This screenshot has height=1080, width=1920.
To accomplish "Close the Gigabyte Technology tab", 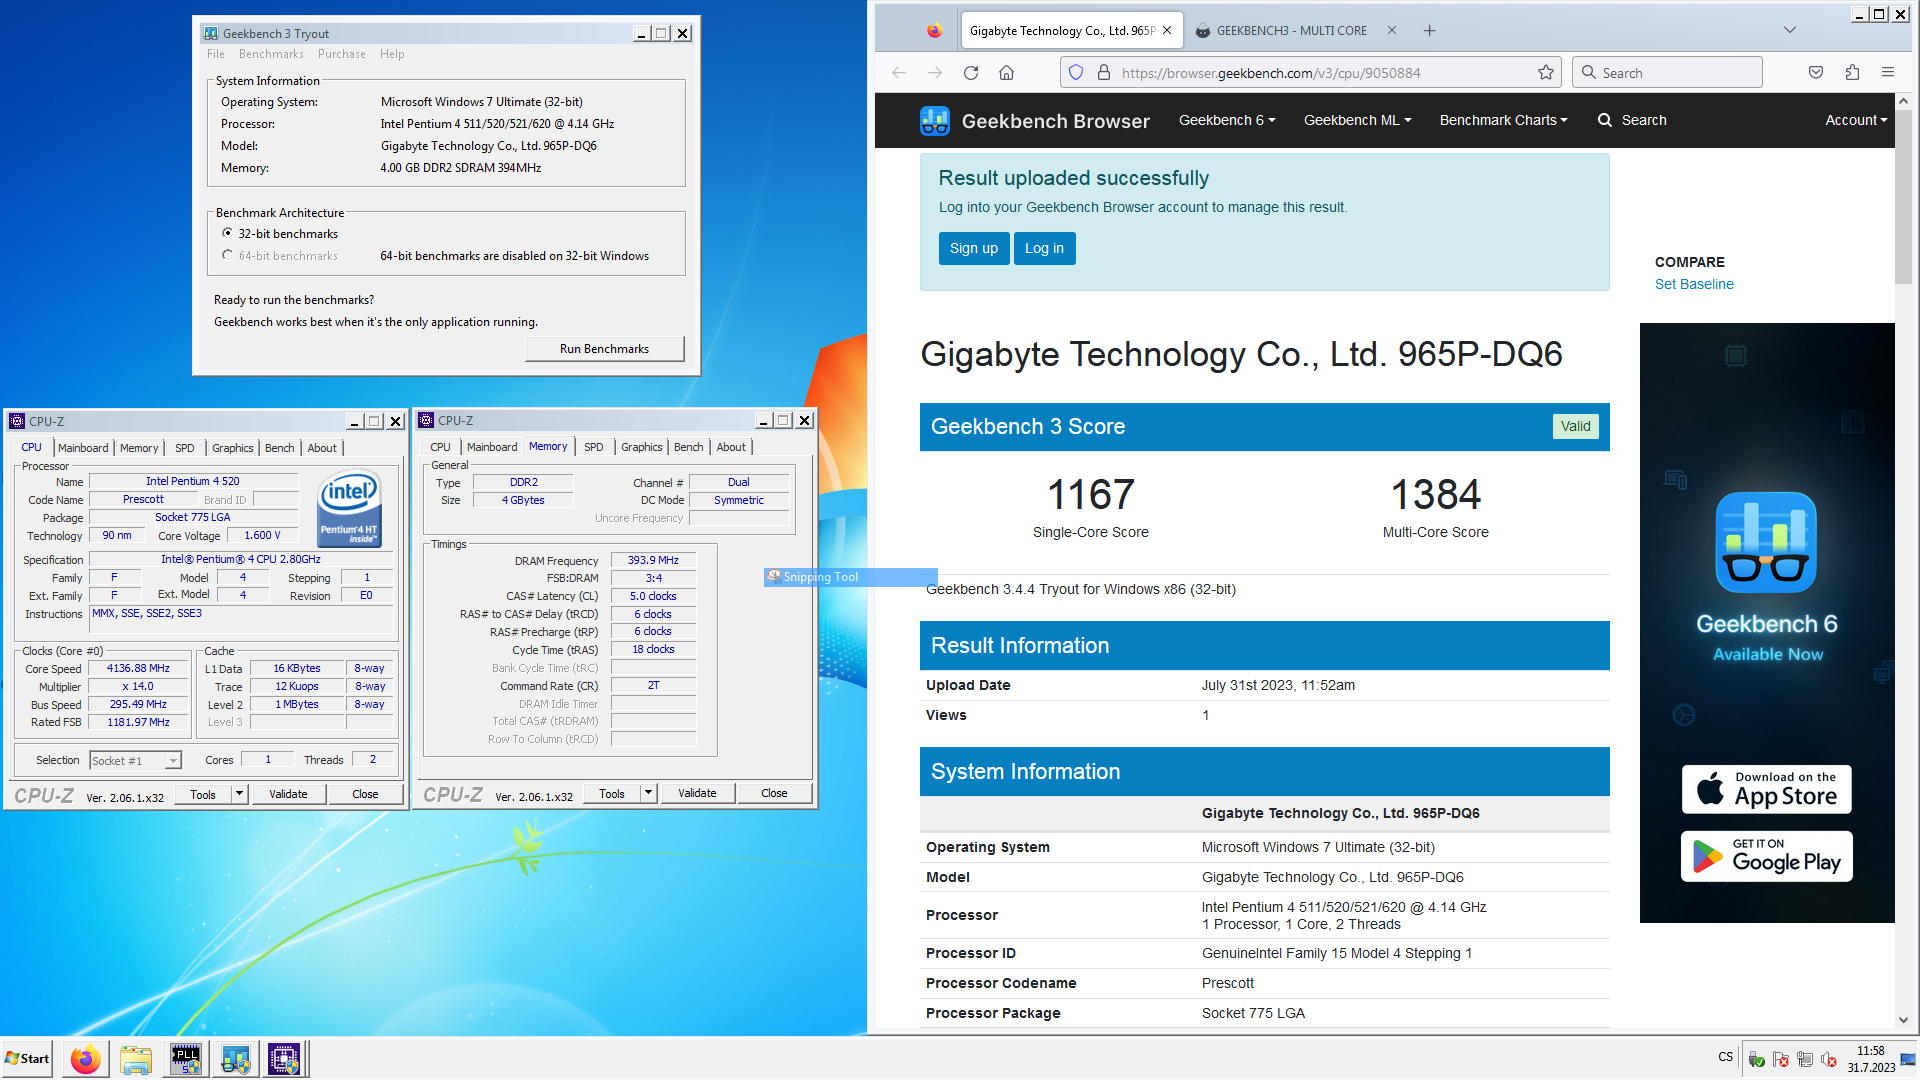I will (x=1167, y=31).
